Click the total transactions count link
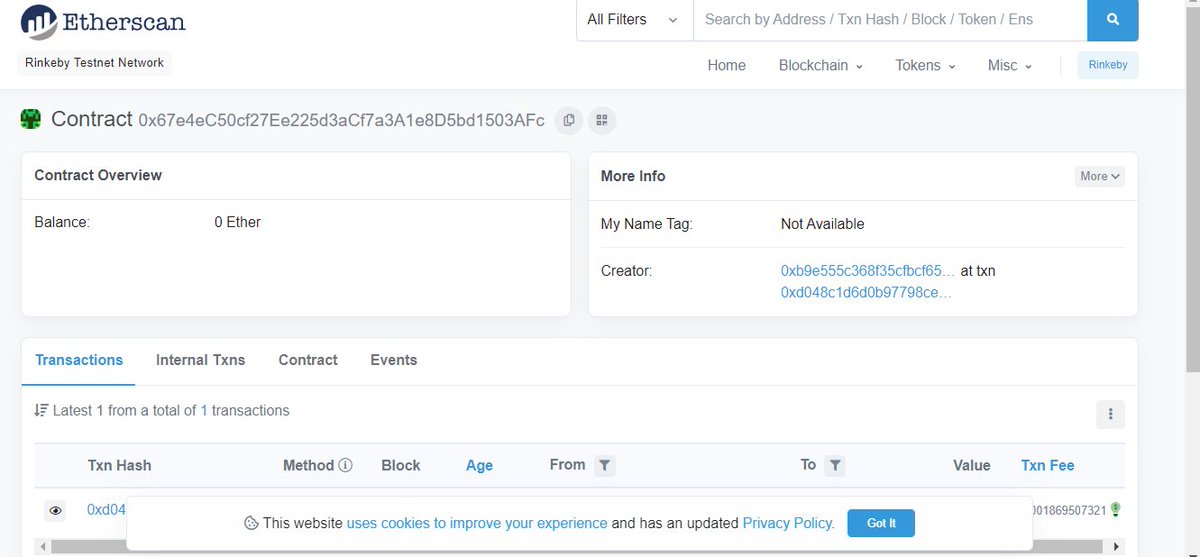This screenshot has height=557, width=1200. coord(205,410)
